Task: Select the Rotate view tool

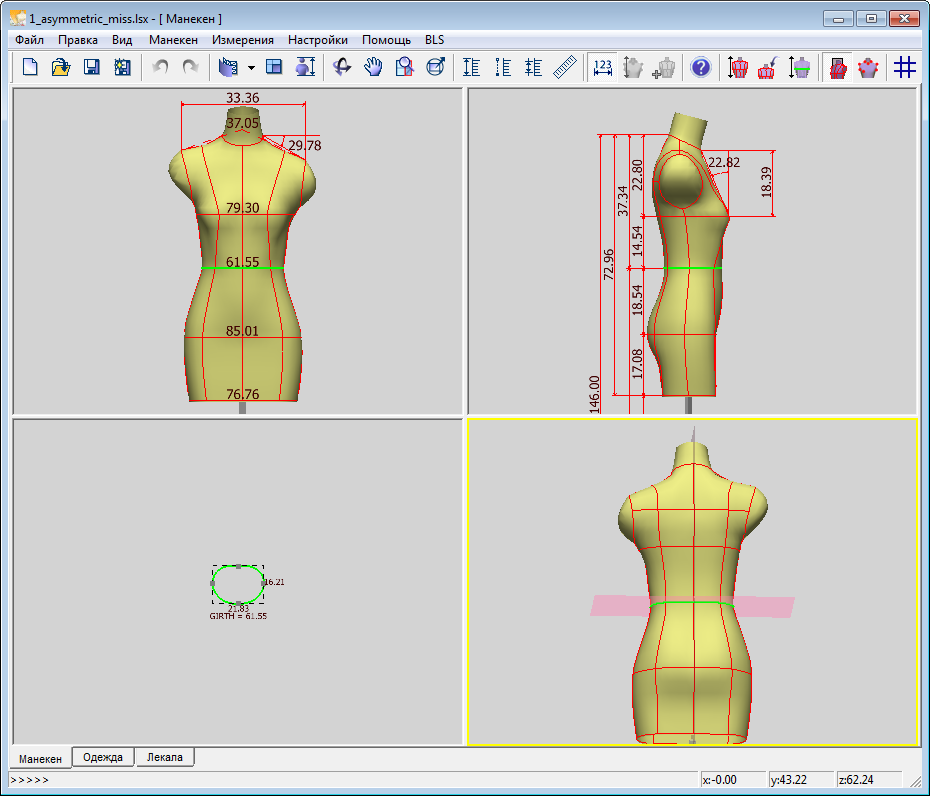Action: coord(342,67)
